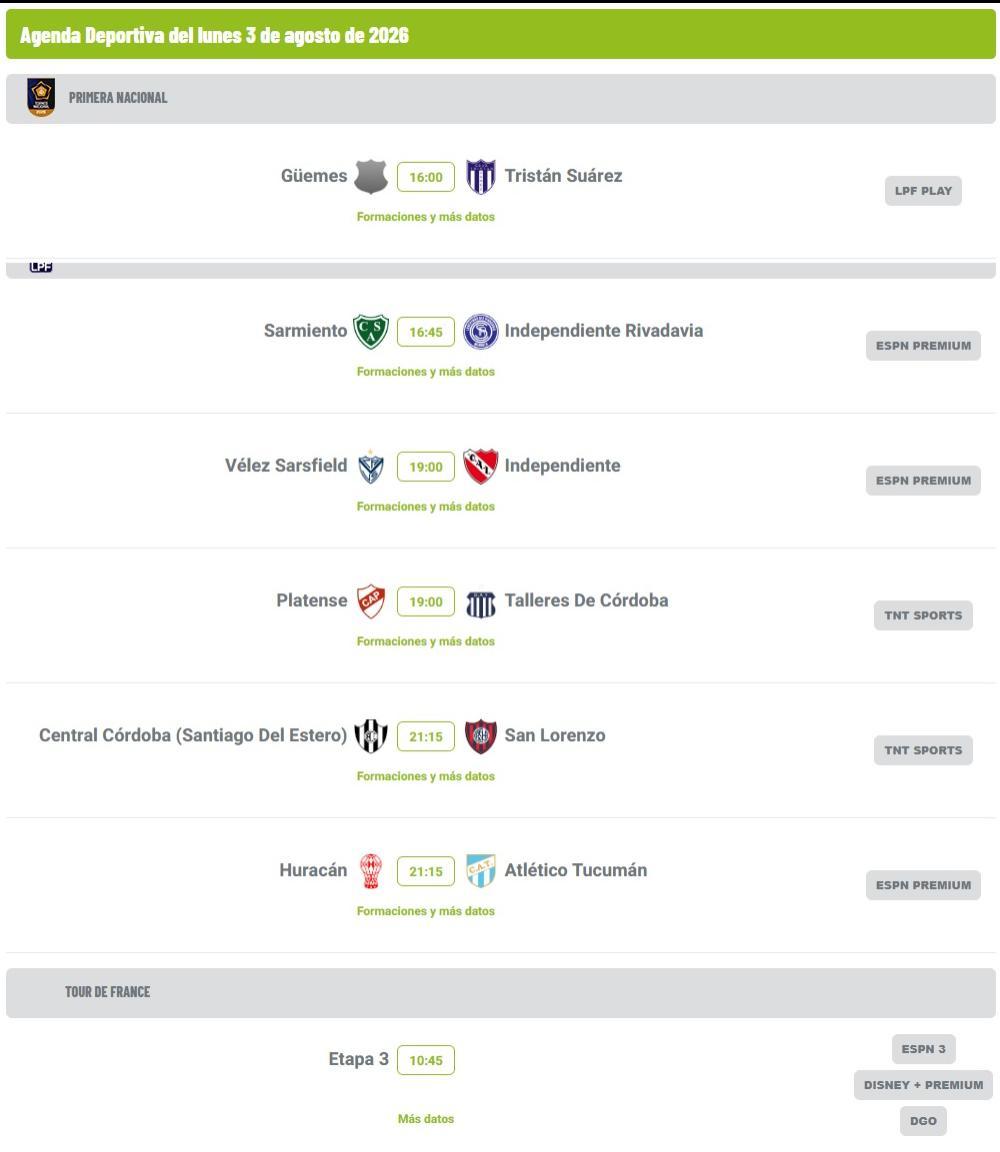Click the DISNEY + PREMIUM channel button
The width and height of the screenshot is (1000, 1152).
click(x=923, y=1085)
